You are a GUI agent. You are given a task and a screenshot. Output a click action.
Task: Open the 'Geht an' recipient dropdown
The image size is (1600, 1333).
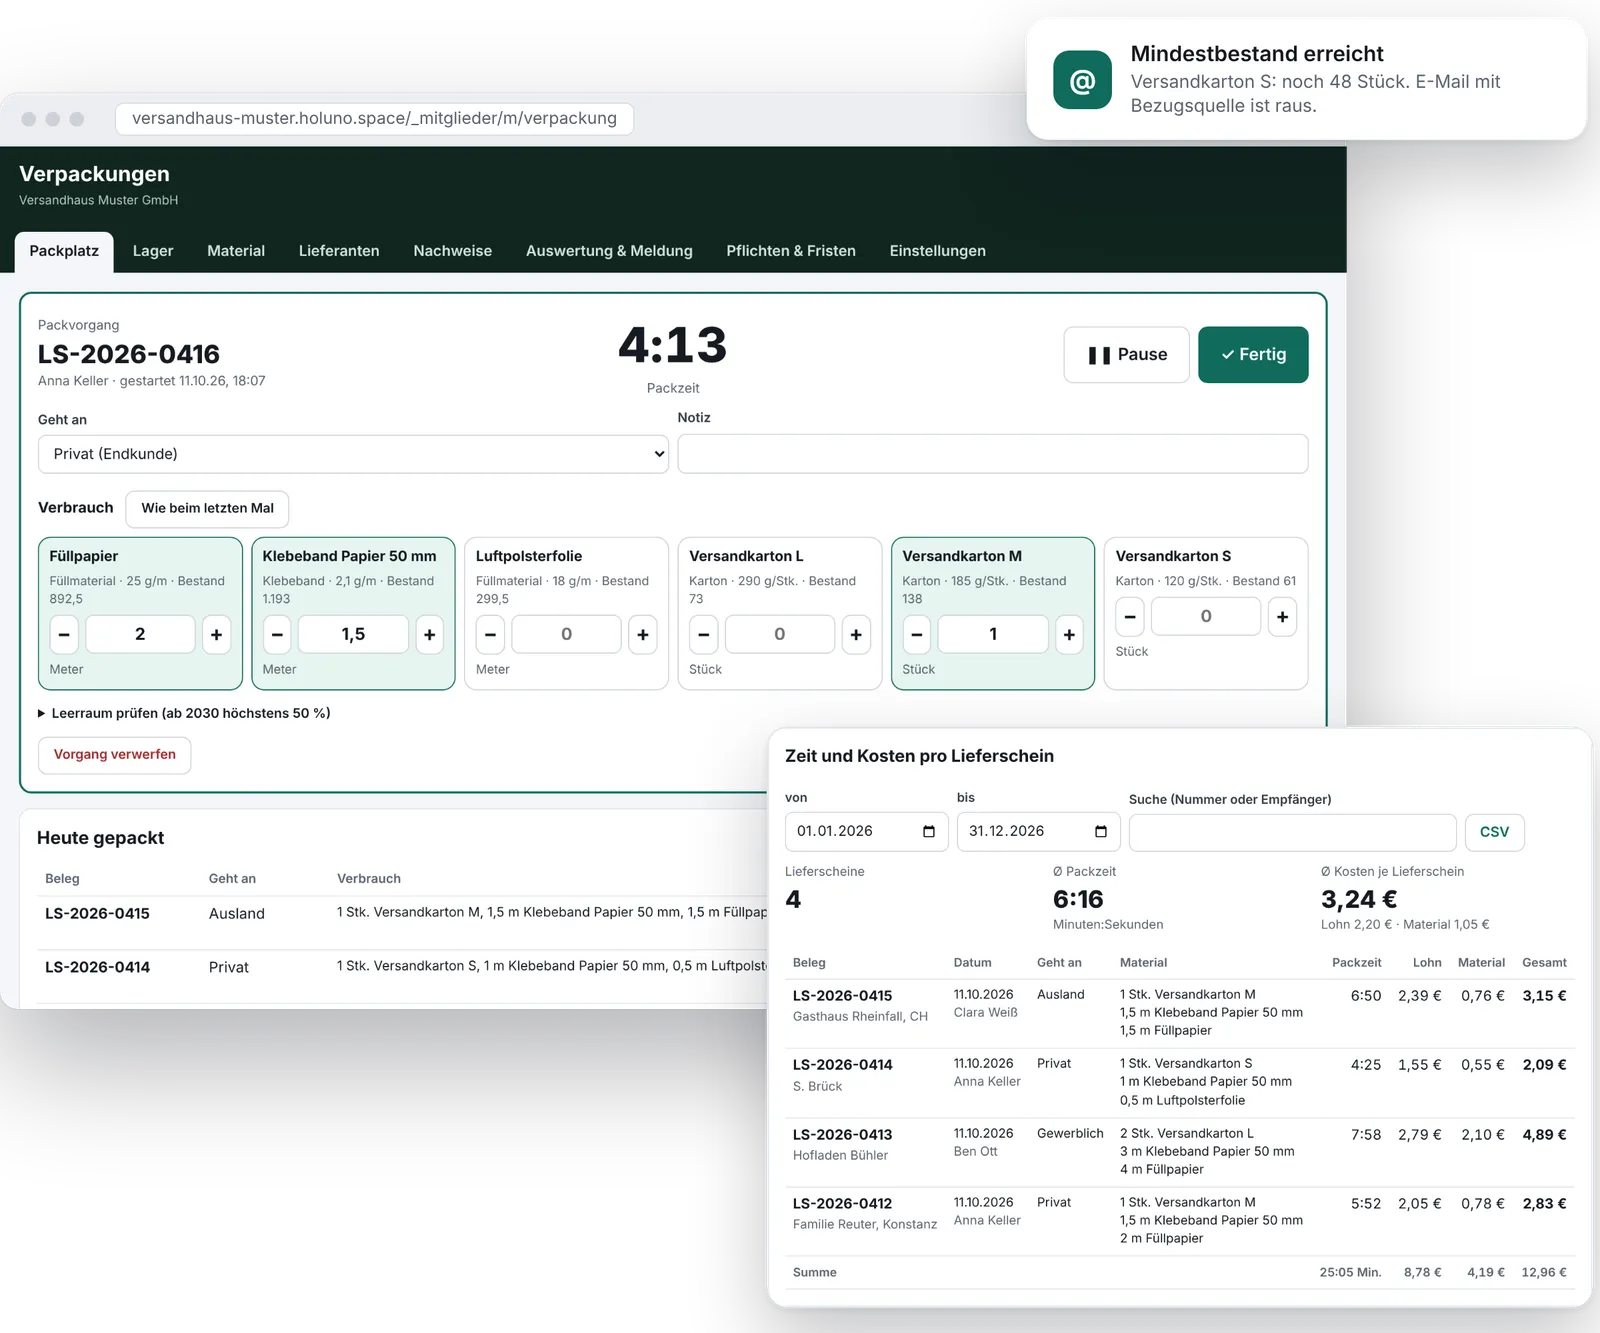(353, 454)
